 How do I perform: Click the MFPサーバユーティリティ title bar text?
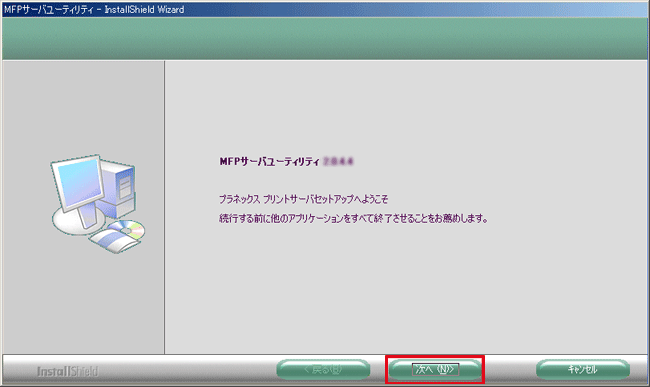coord(49,10)
